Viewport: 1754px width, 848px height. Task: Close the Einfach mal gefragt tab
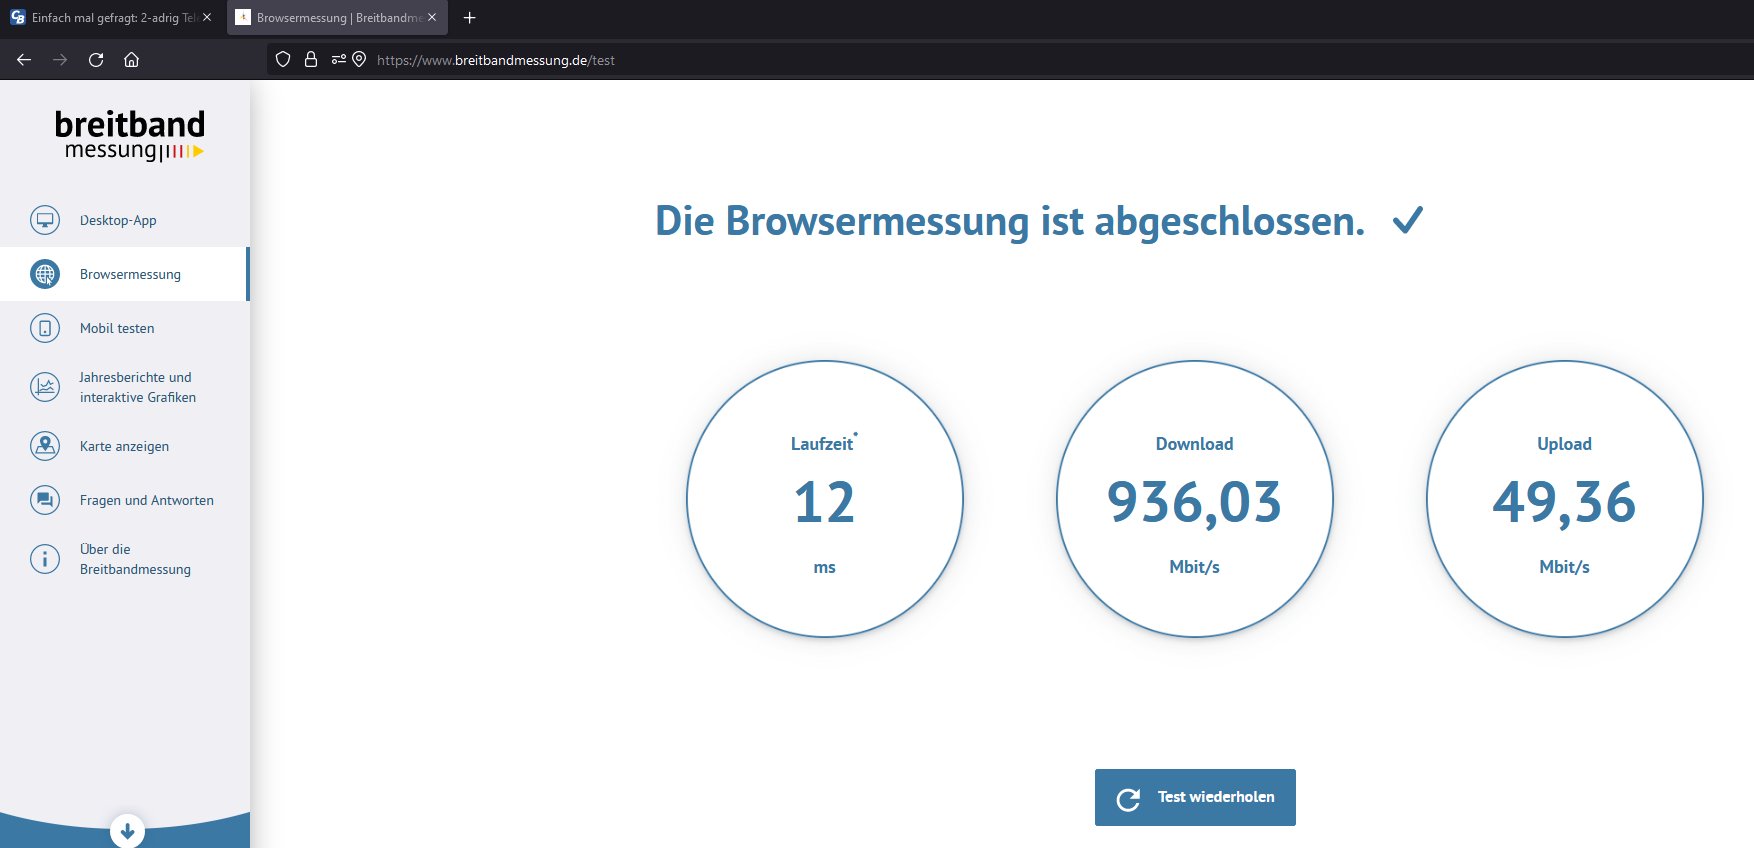[x=207, y=18]
